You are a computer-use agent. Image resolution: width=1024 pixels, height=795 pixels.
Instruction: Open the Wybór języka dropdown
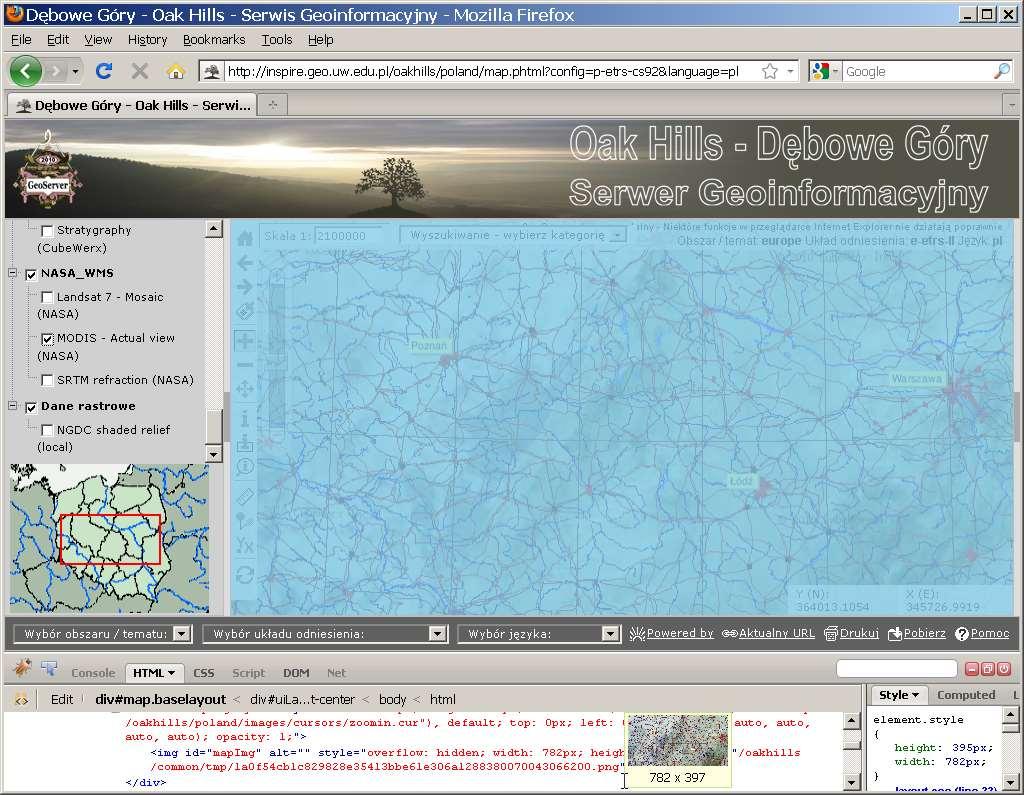[539, 634]
